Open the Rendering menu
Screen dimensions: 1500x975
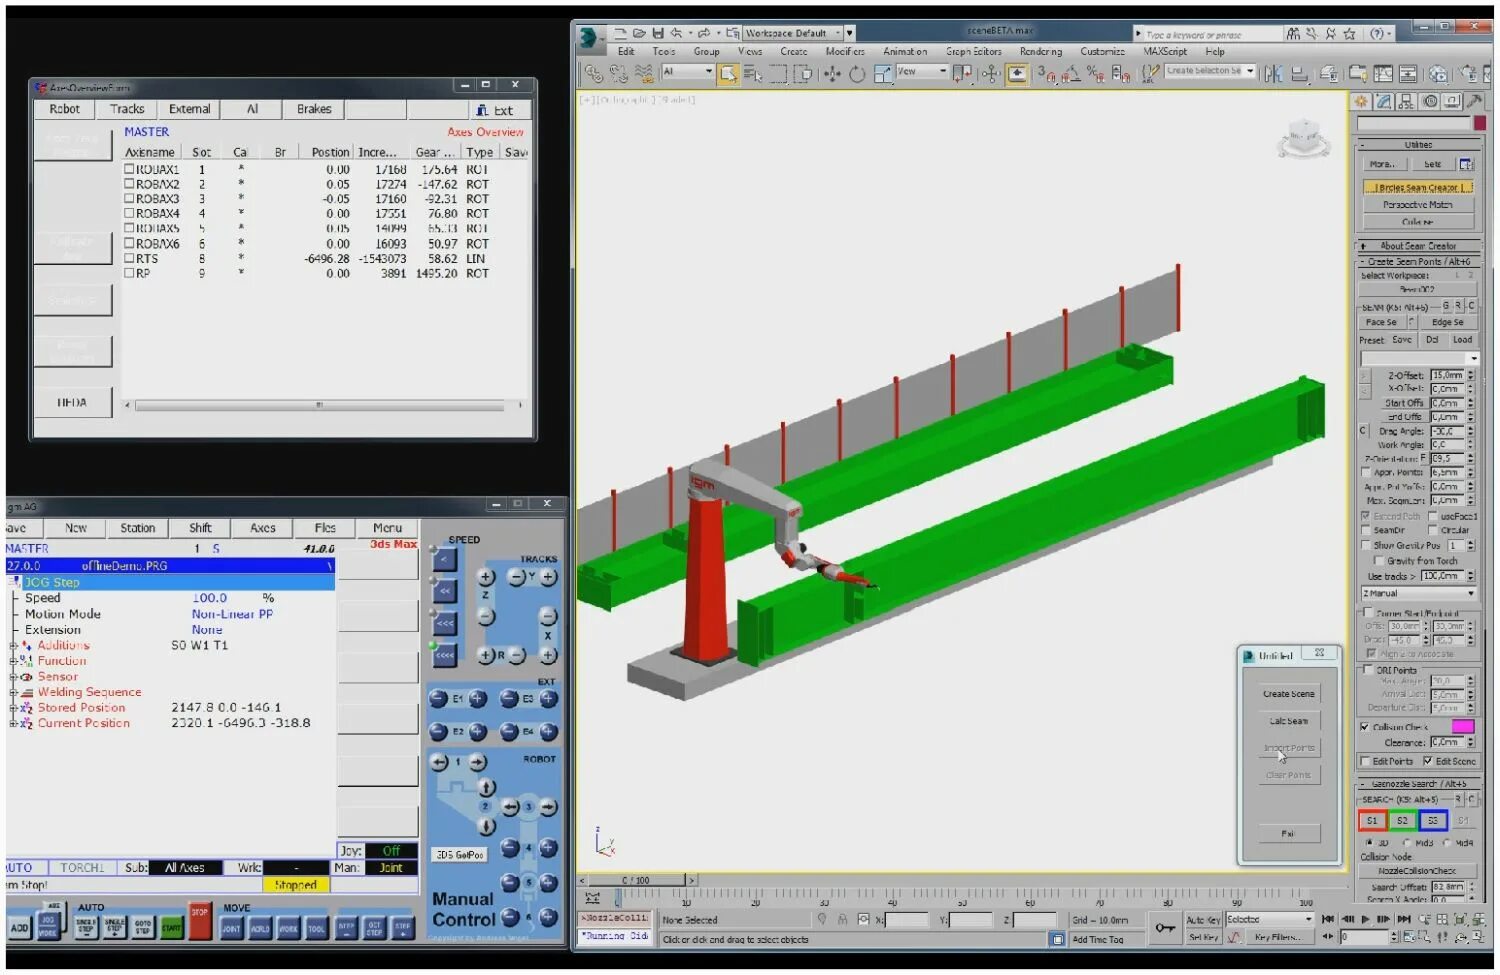1040,52
